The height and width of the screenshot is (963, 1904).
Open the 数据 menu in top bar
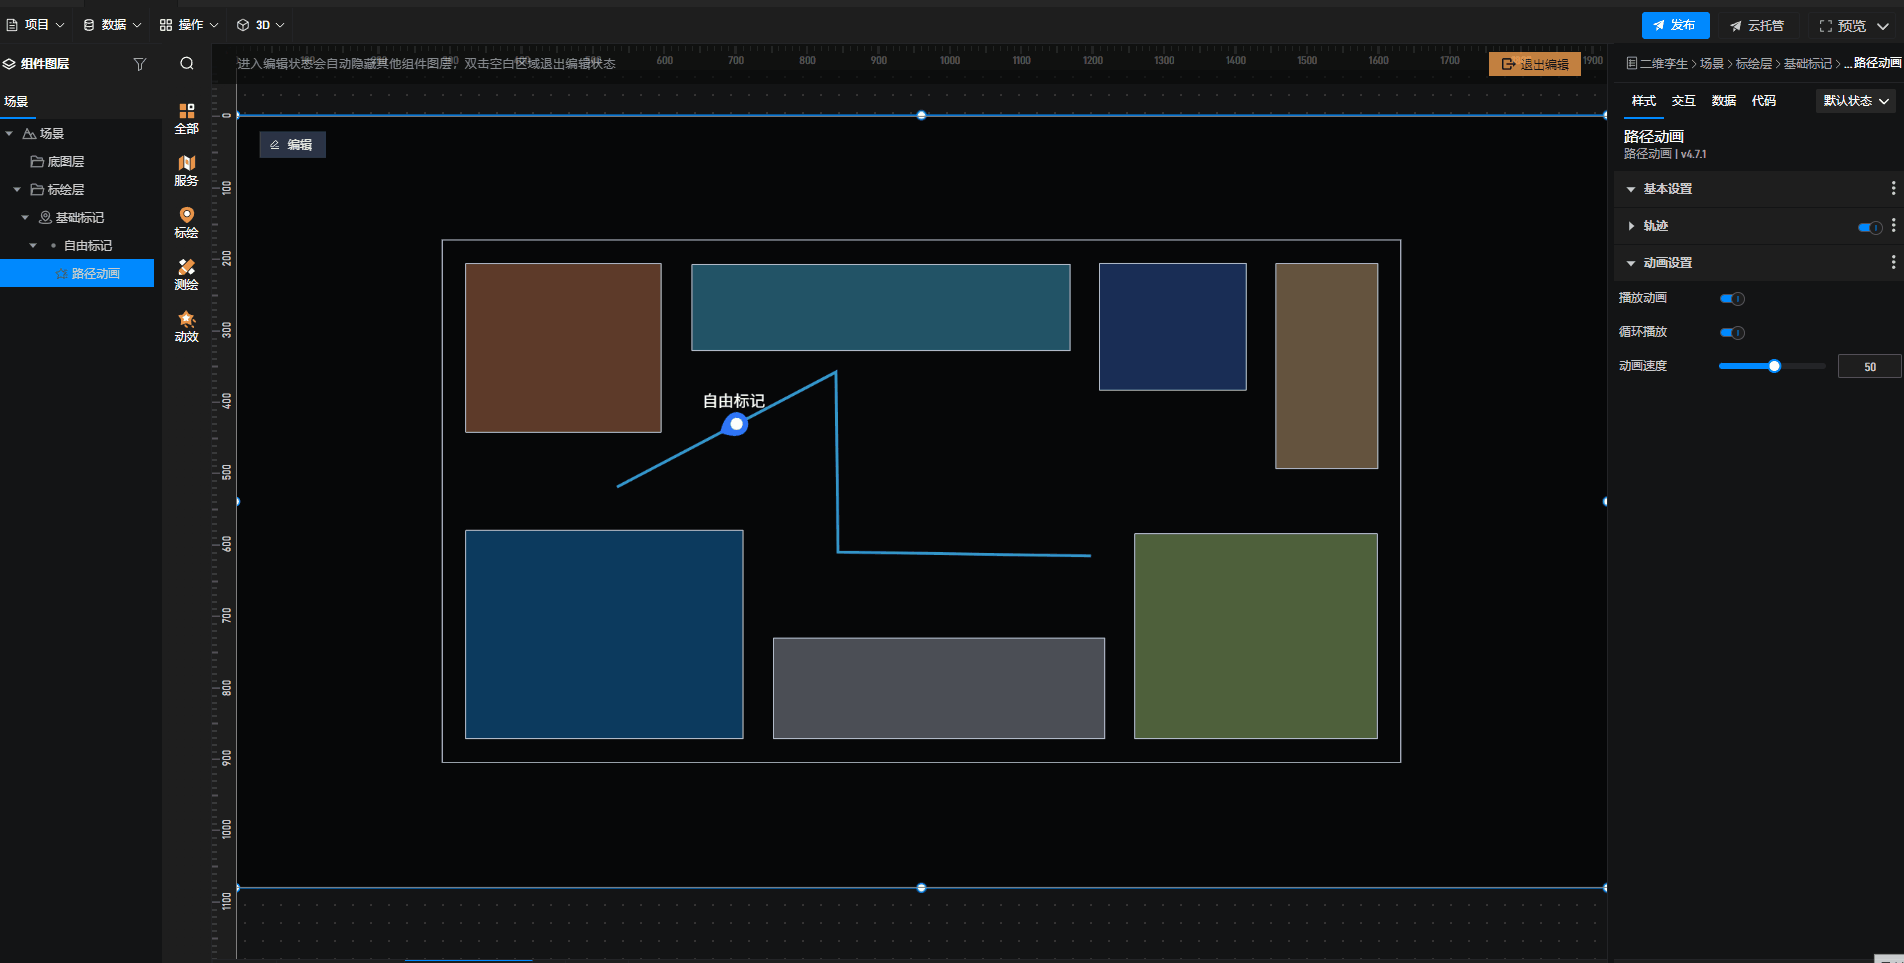(x=112, y=24)
